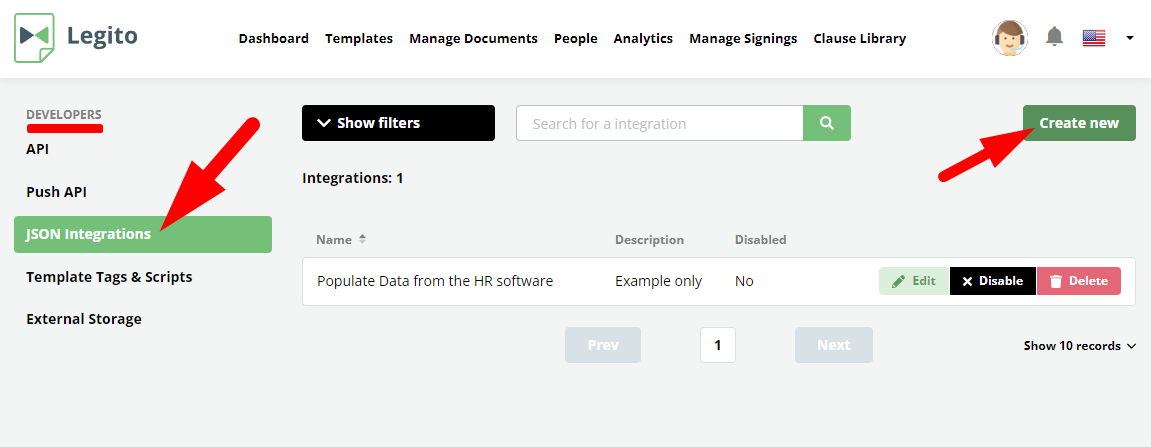Viewport: 1151px width, 447px height.
Task: Select Push API in the sidebar
Action: coord(57,192)
